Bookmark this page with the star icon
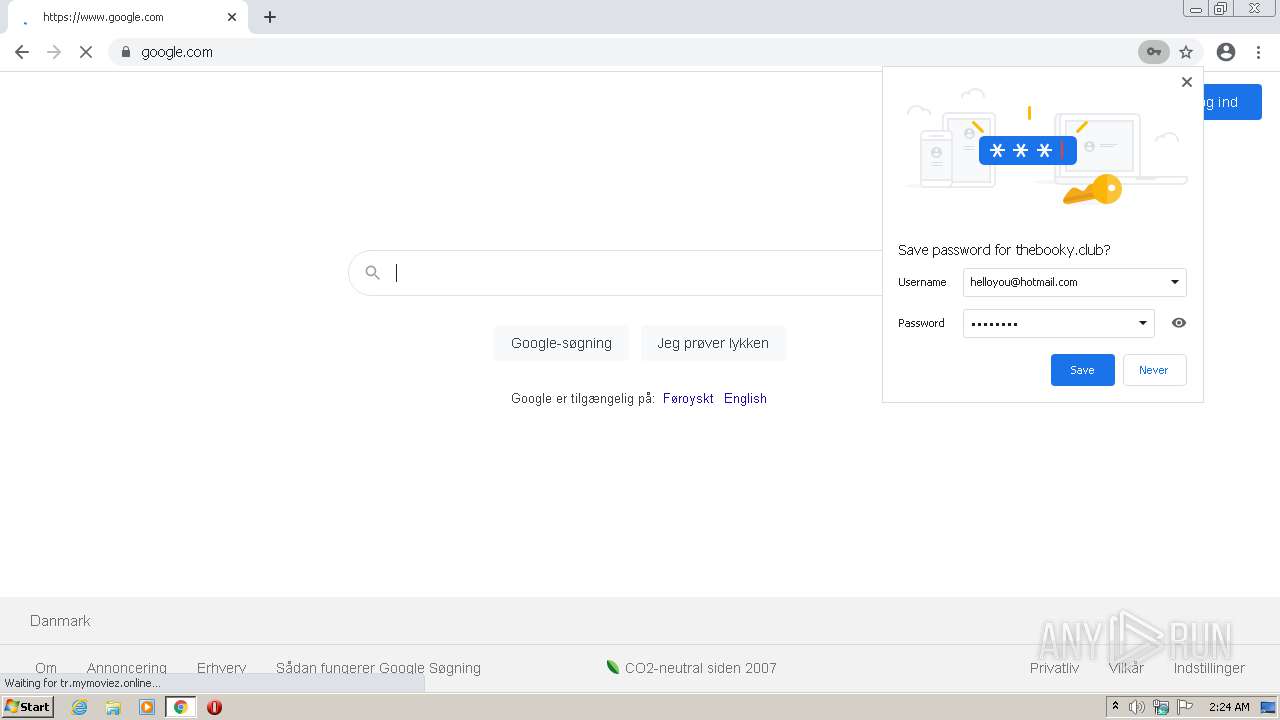 [x=1186, y=52]
